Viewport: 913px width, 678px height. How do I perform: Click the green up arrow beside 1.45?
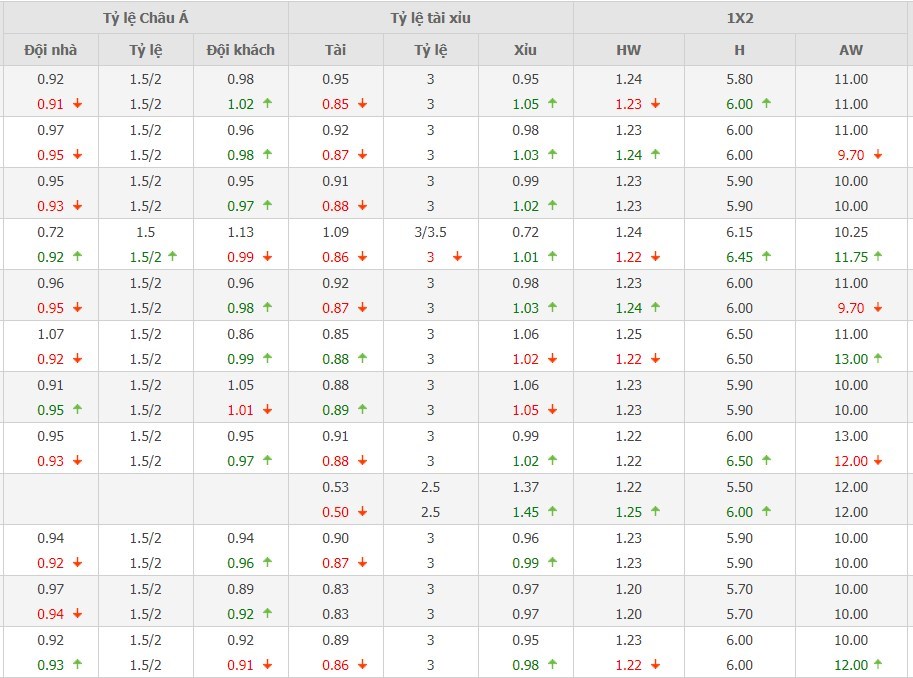tap(552, 512)
